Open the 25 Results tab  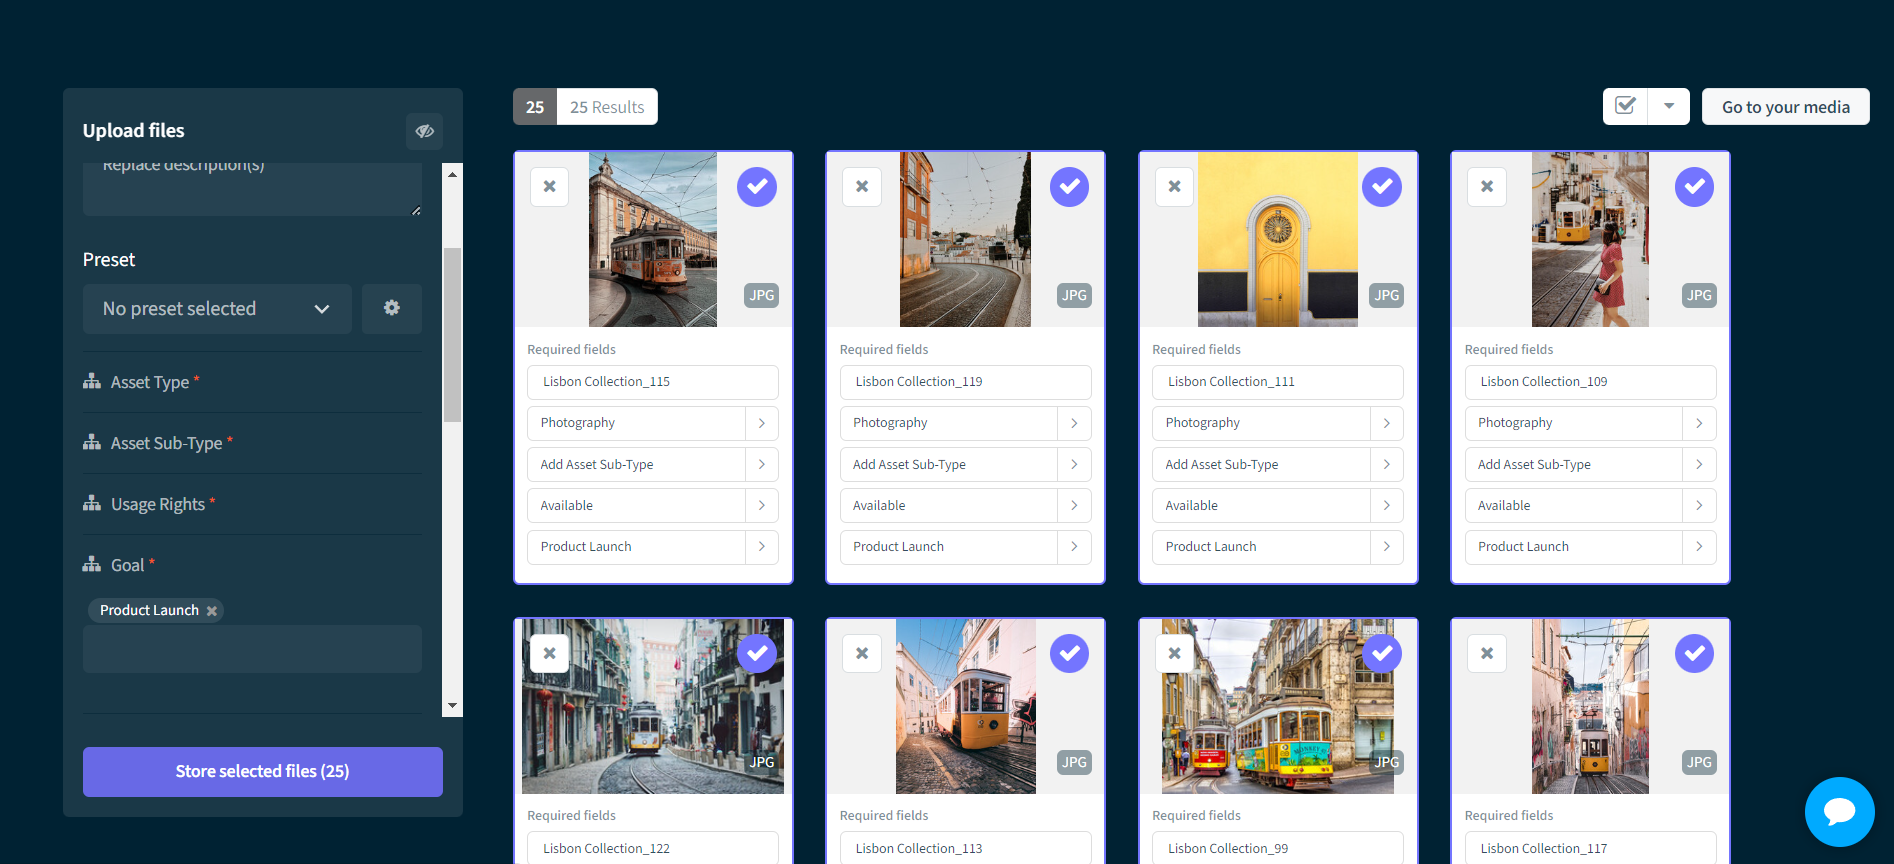(x=606, y=107)
